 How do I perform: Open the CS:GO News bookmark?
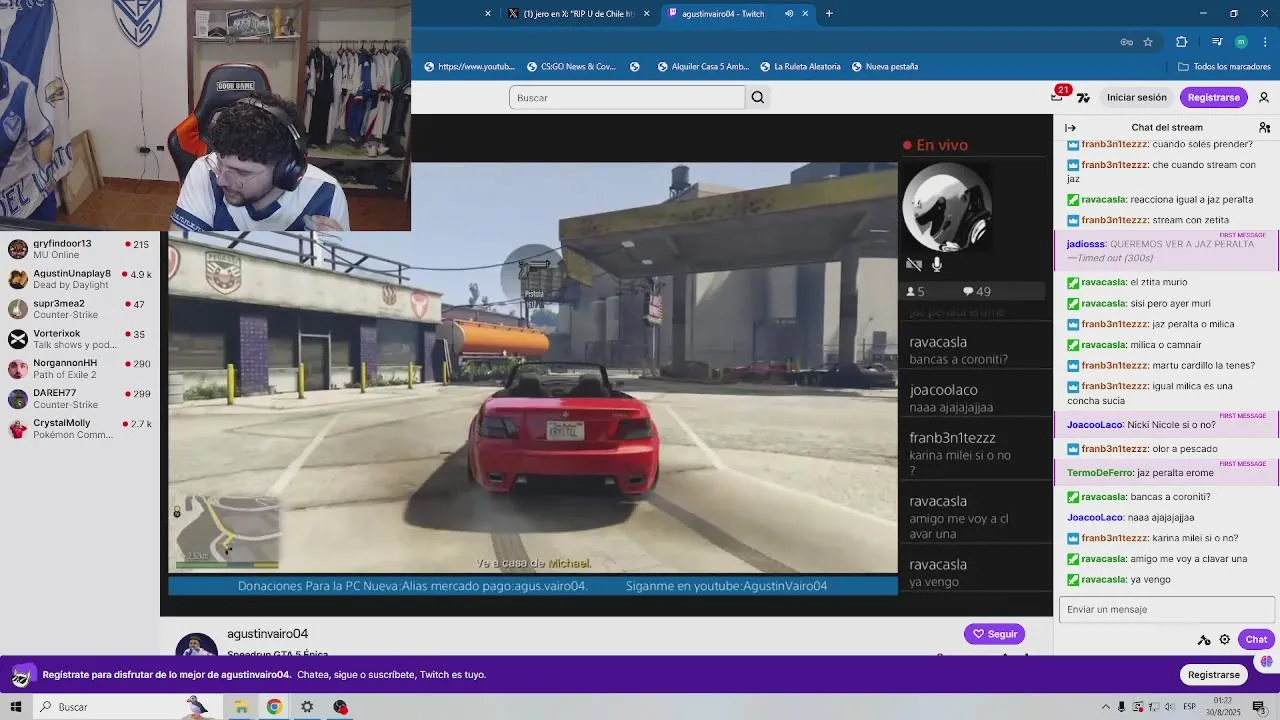pyautogui.click(x=571, y=67)
